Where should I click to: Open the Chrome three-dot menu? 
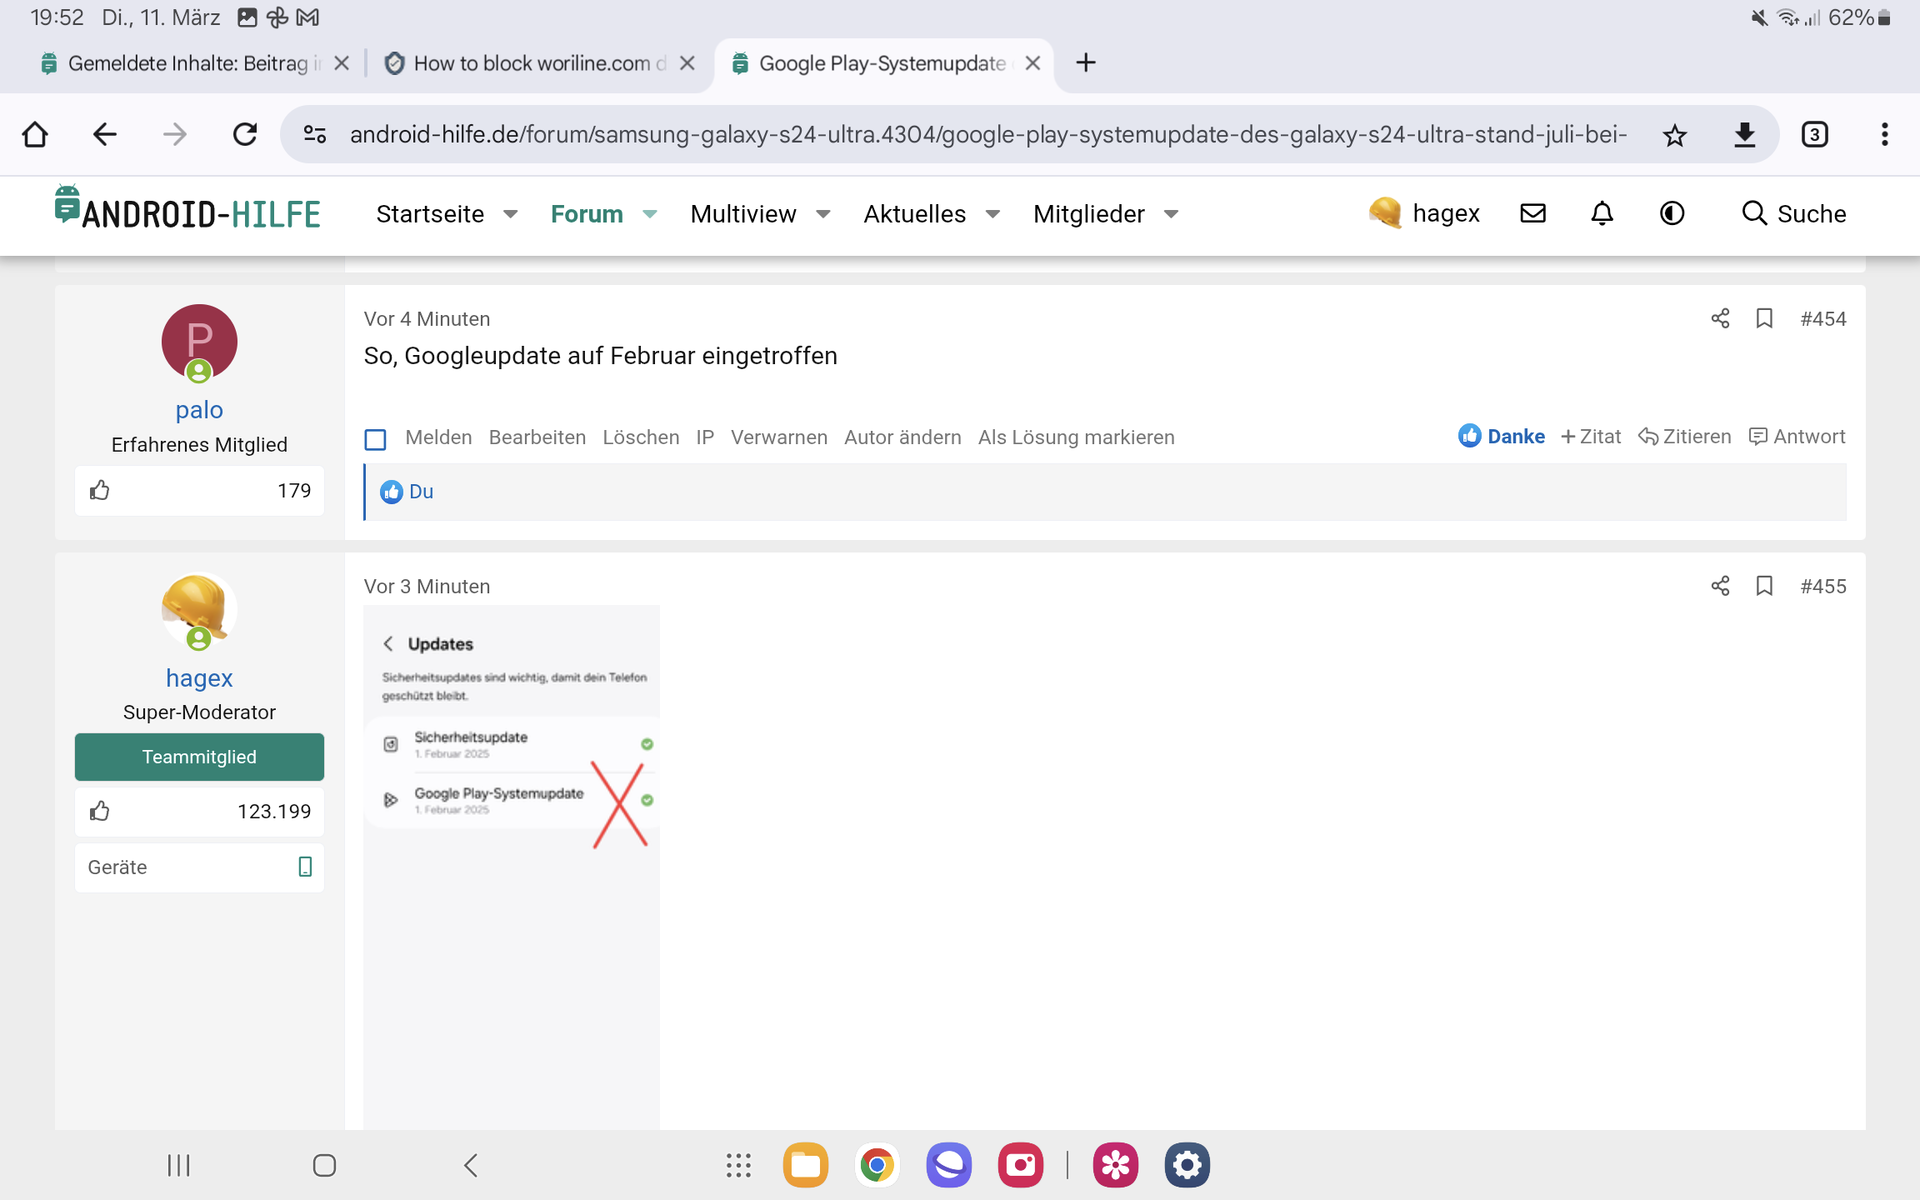point(1884,135)
